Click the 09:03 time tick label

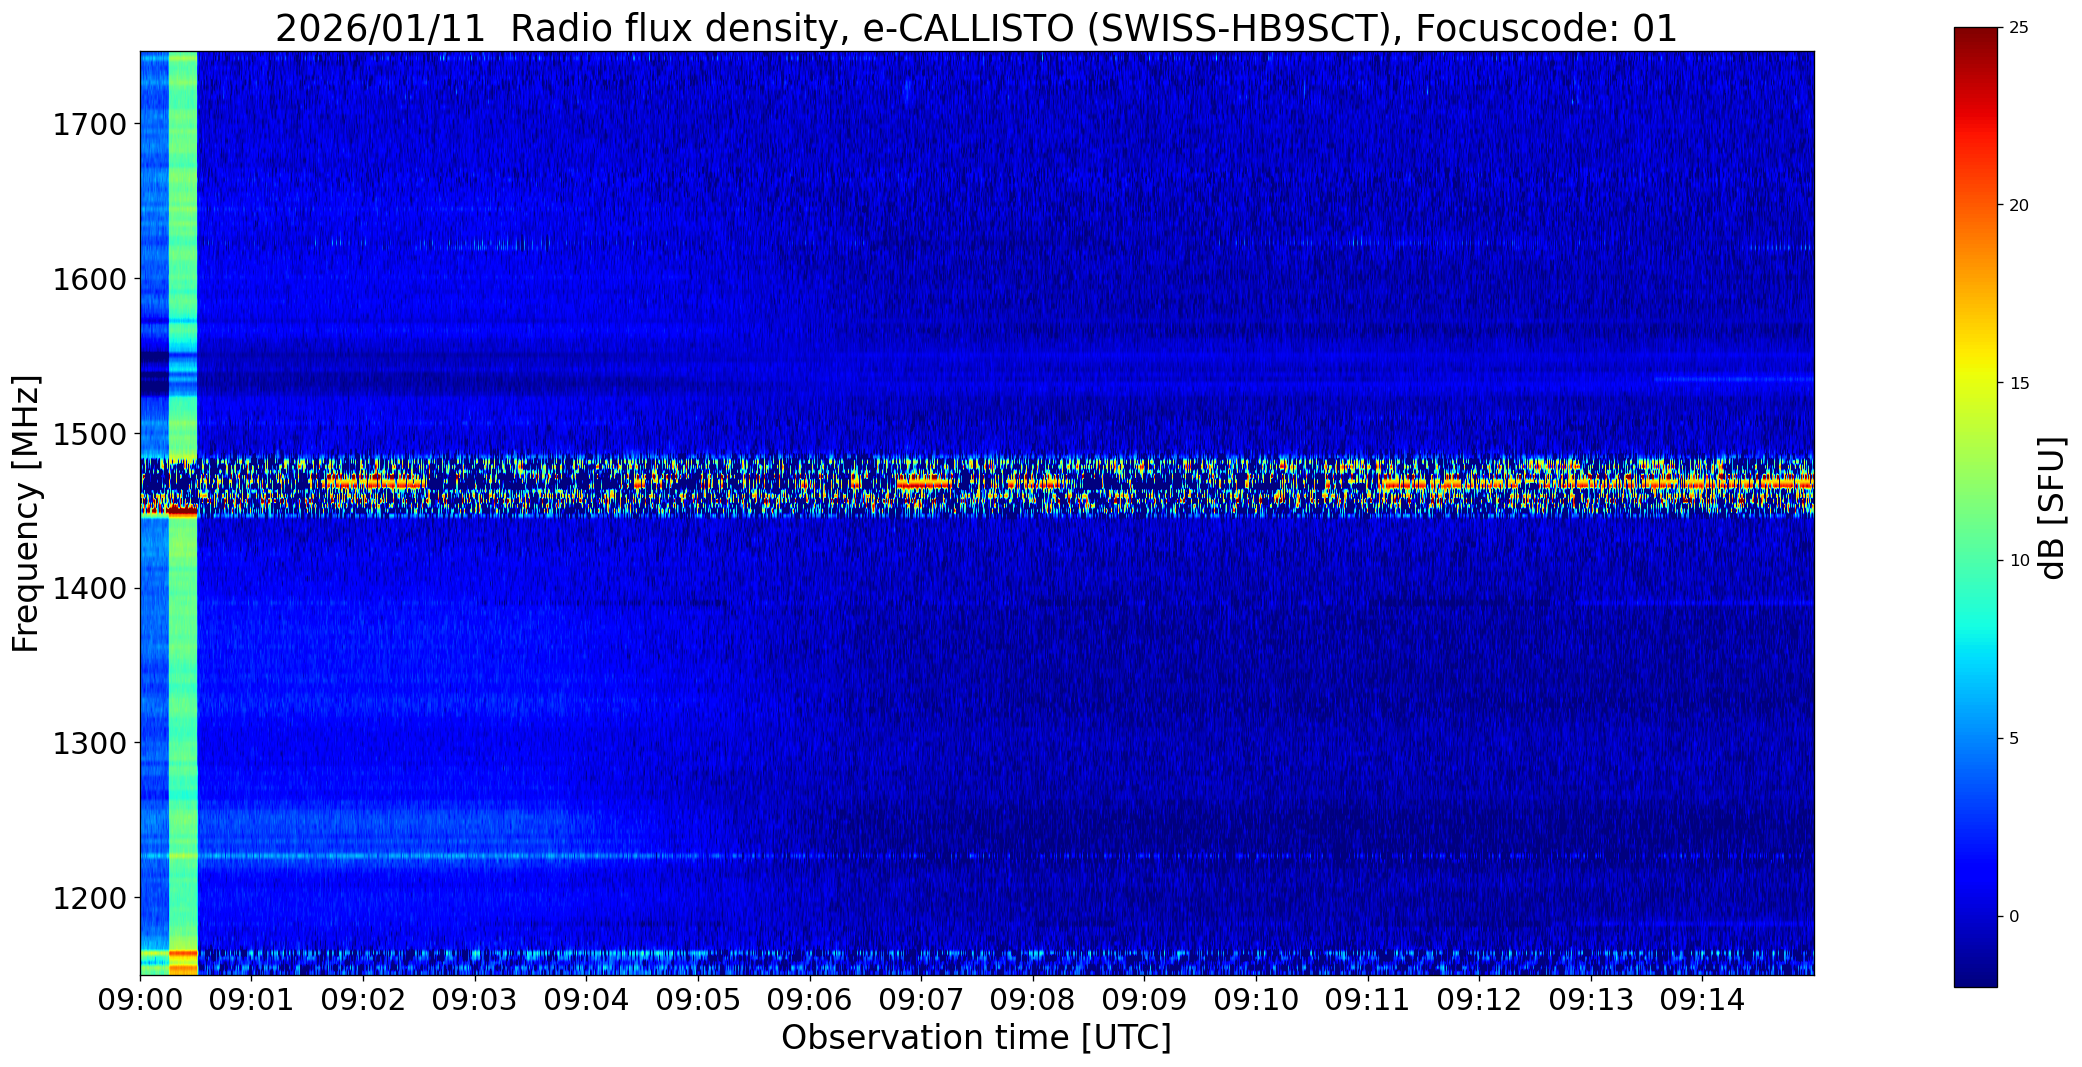(x=475, y=1000)
